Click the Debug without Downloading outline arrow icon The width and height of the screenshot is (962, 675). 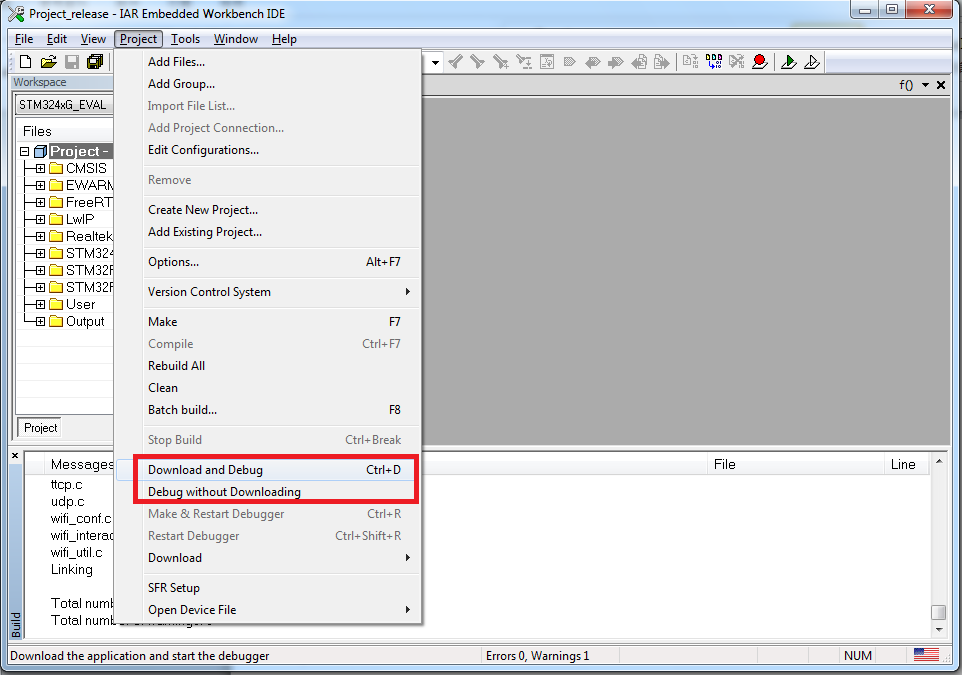click(812, 61)
